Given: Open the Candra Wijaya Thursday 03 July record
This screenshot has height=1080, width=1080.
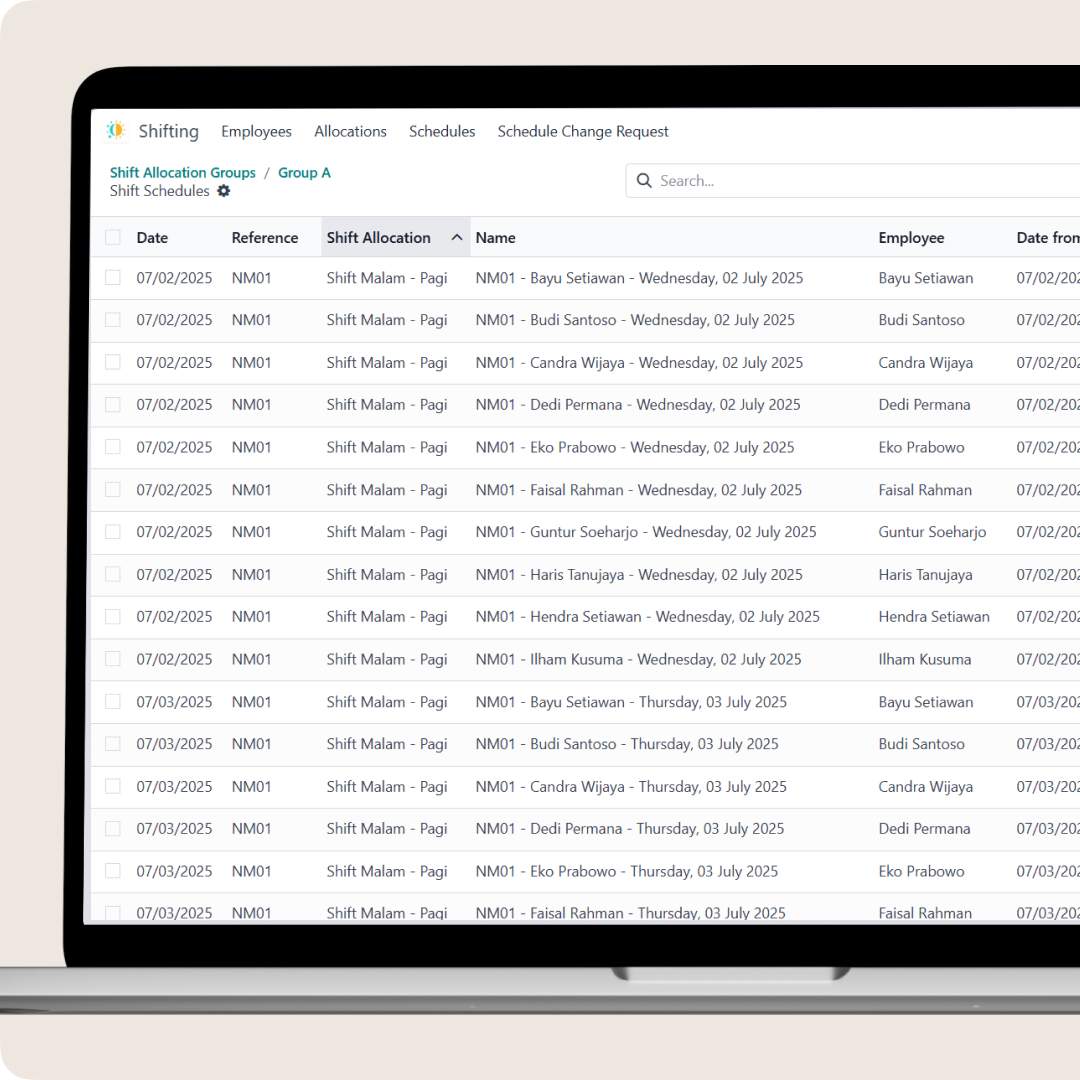Looking at the screenshot, I should tap(631, 787).
